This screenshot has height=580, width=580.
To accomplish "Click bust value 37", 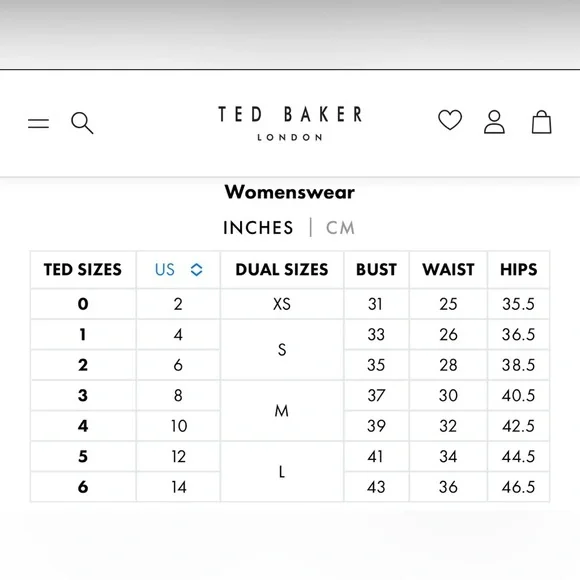I will 376,395.
